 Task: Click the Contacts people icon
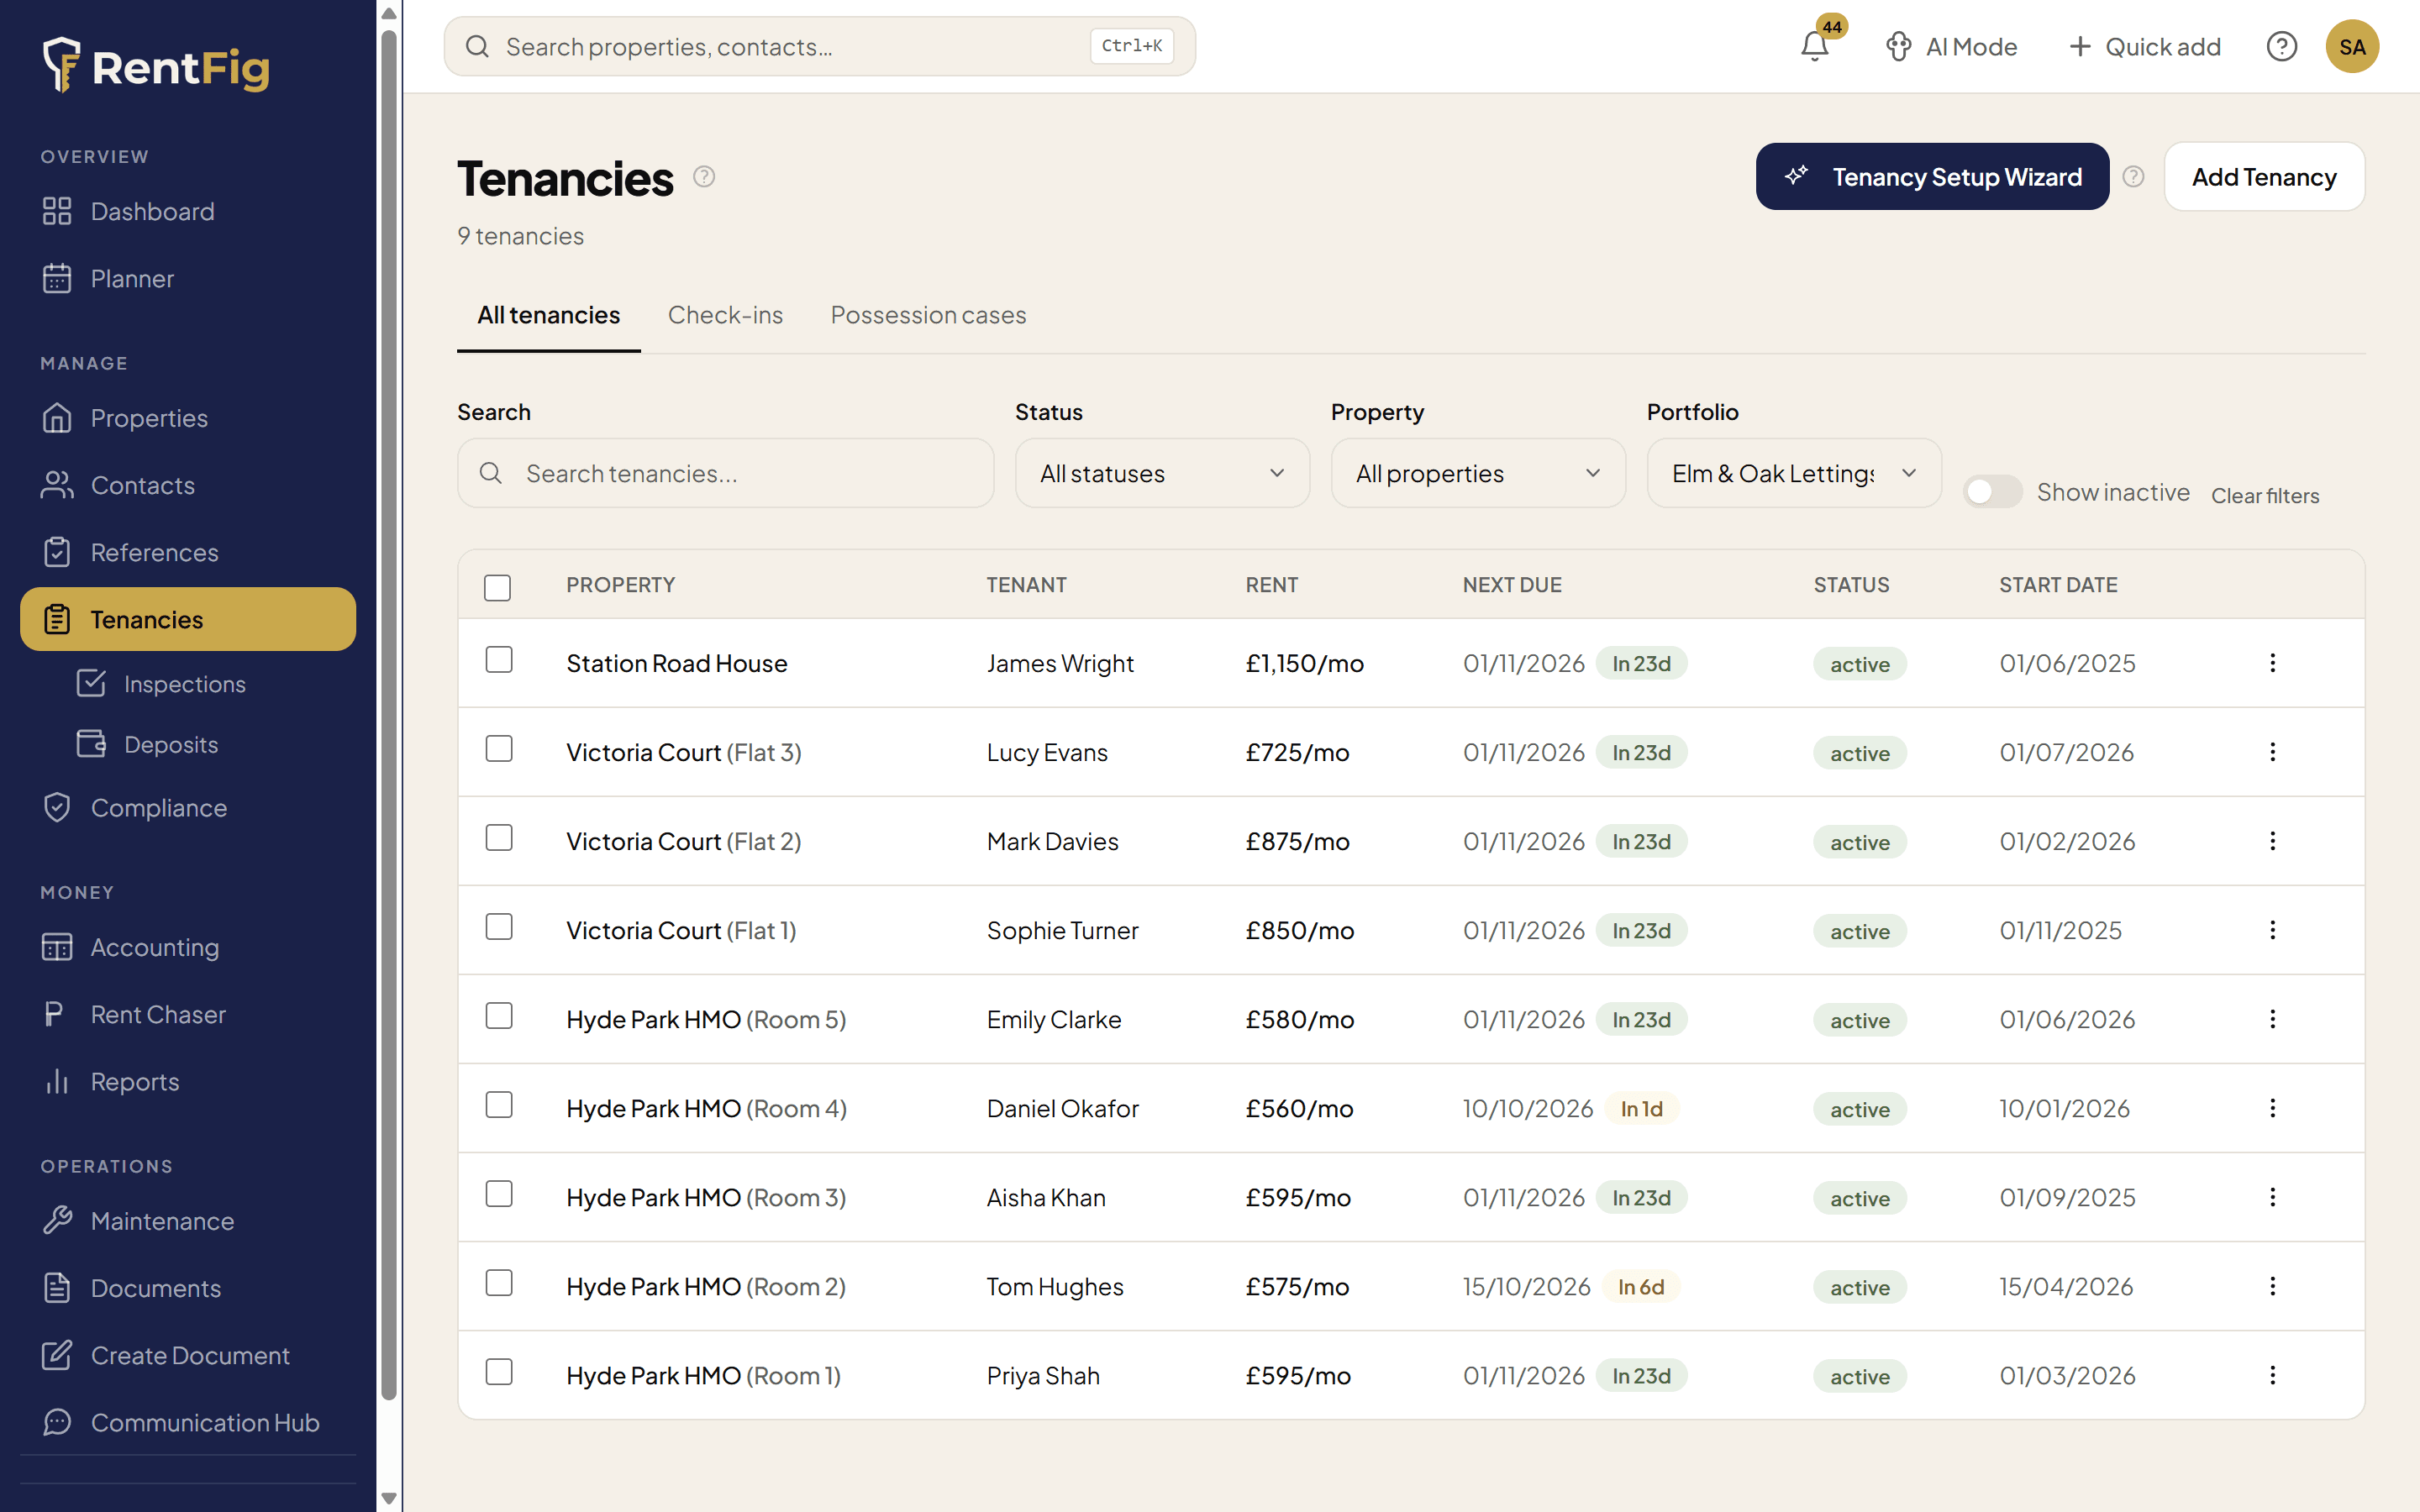[x=57, y=485]
